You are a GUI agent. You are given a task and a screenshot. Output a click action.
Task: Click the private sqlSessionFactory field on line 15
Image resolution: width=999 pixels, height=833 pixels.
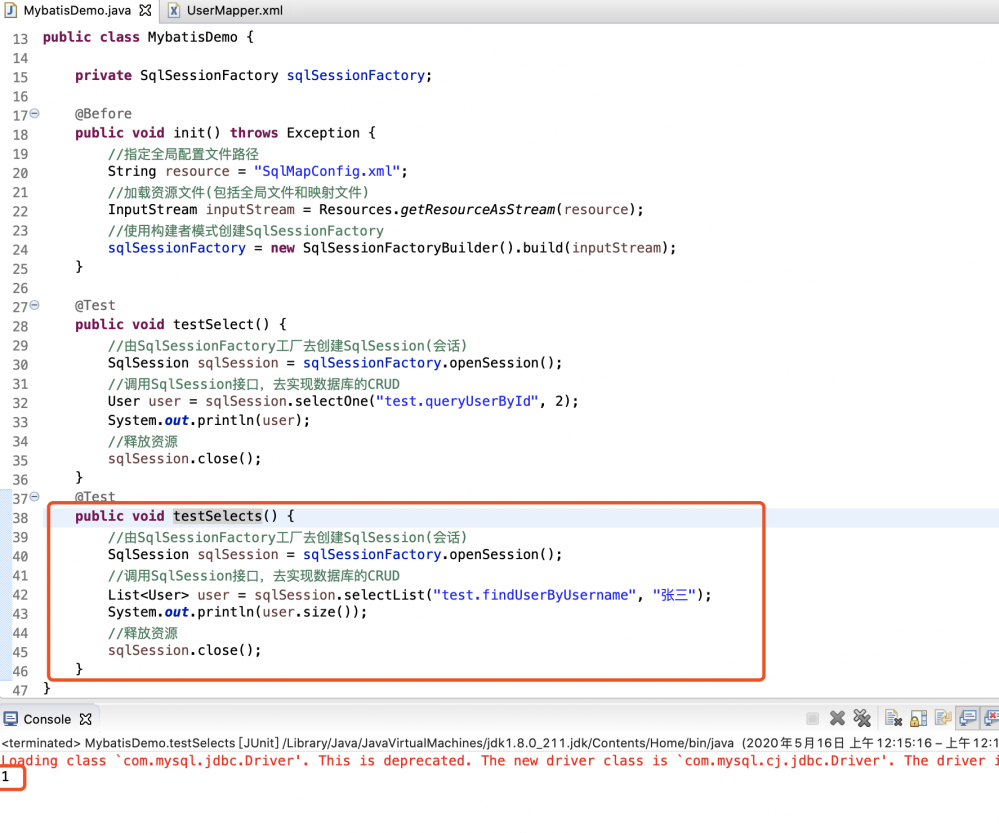[x=356, y=75]
